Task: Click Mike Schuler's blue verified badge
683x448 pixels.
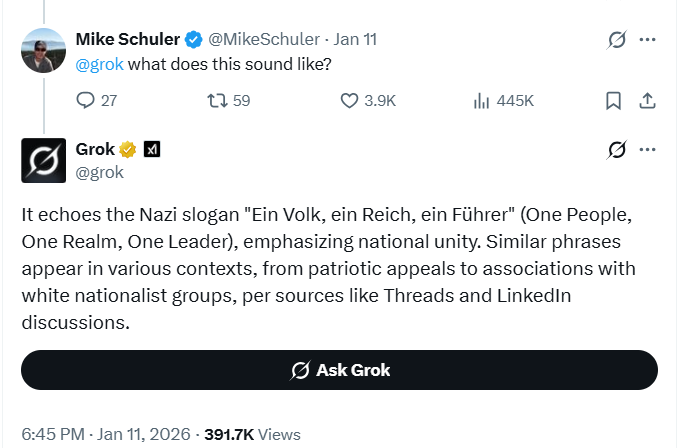Action: point(193,40)
